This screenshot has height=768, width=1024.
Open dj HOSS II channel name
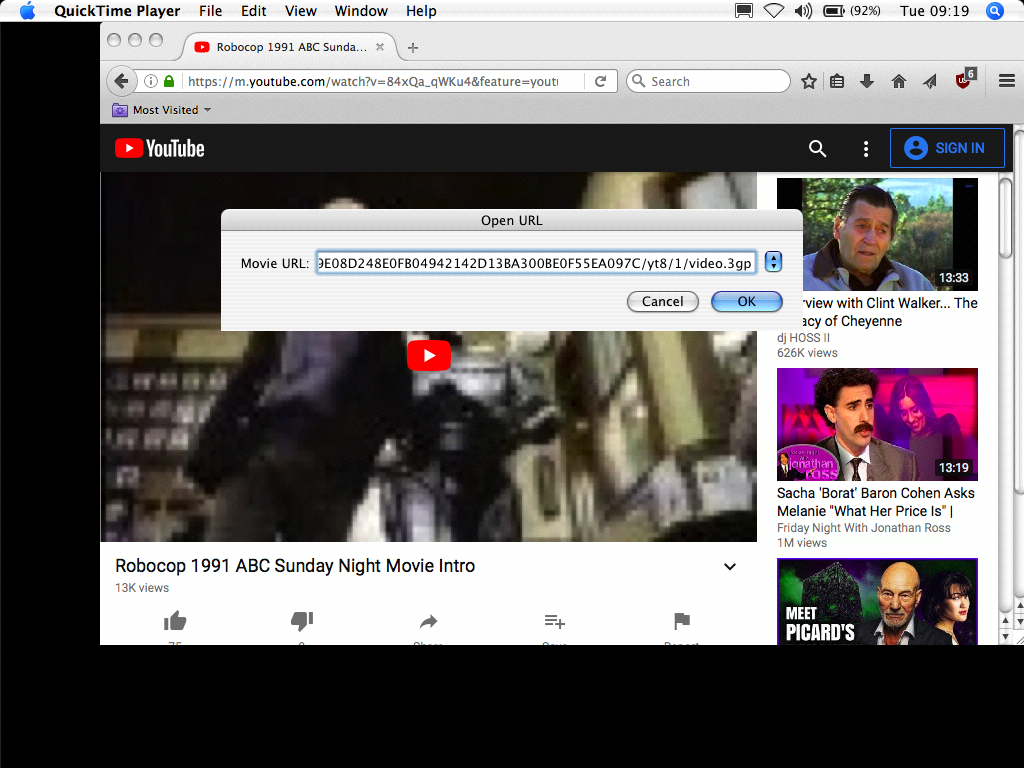click(x=803, y=338)
